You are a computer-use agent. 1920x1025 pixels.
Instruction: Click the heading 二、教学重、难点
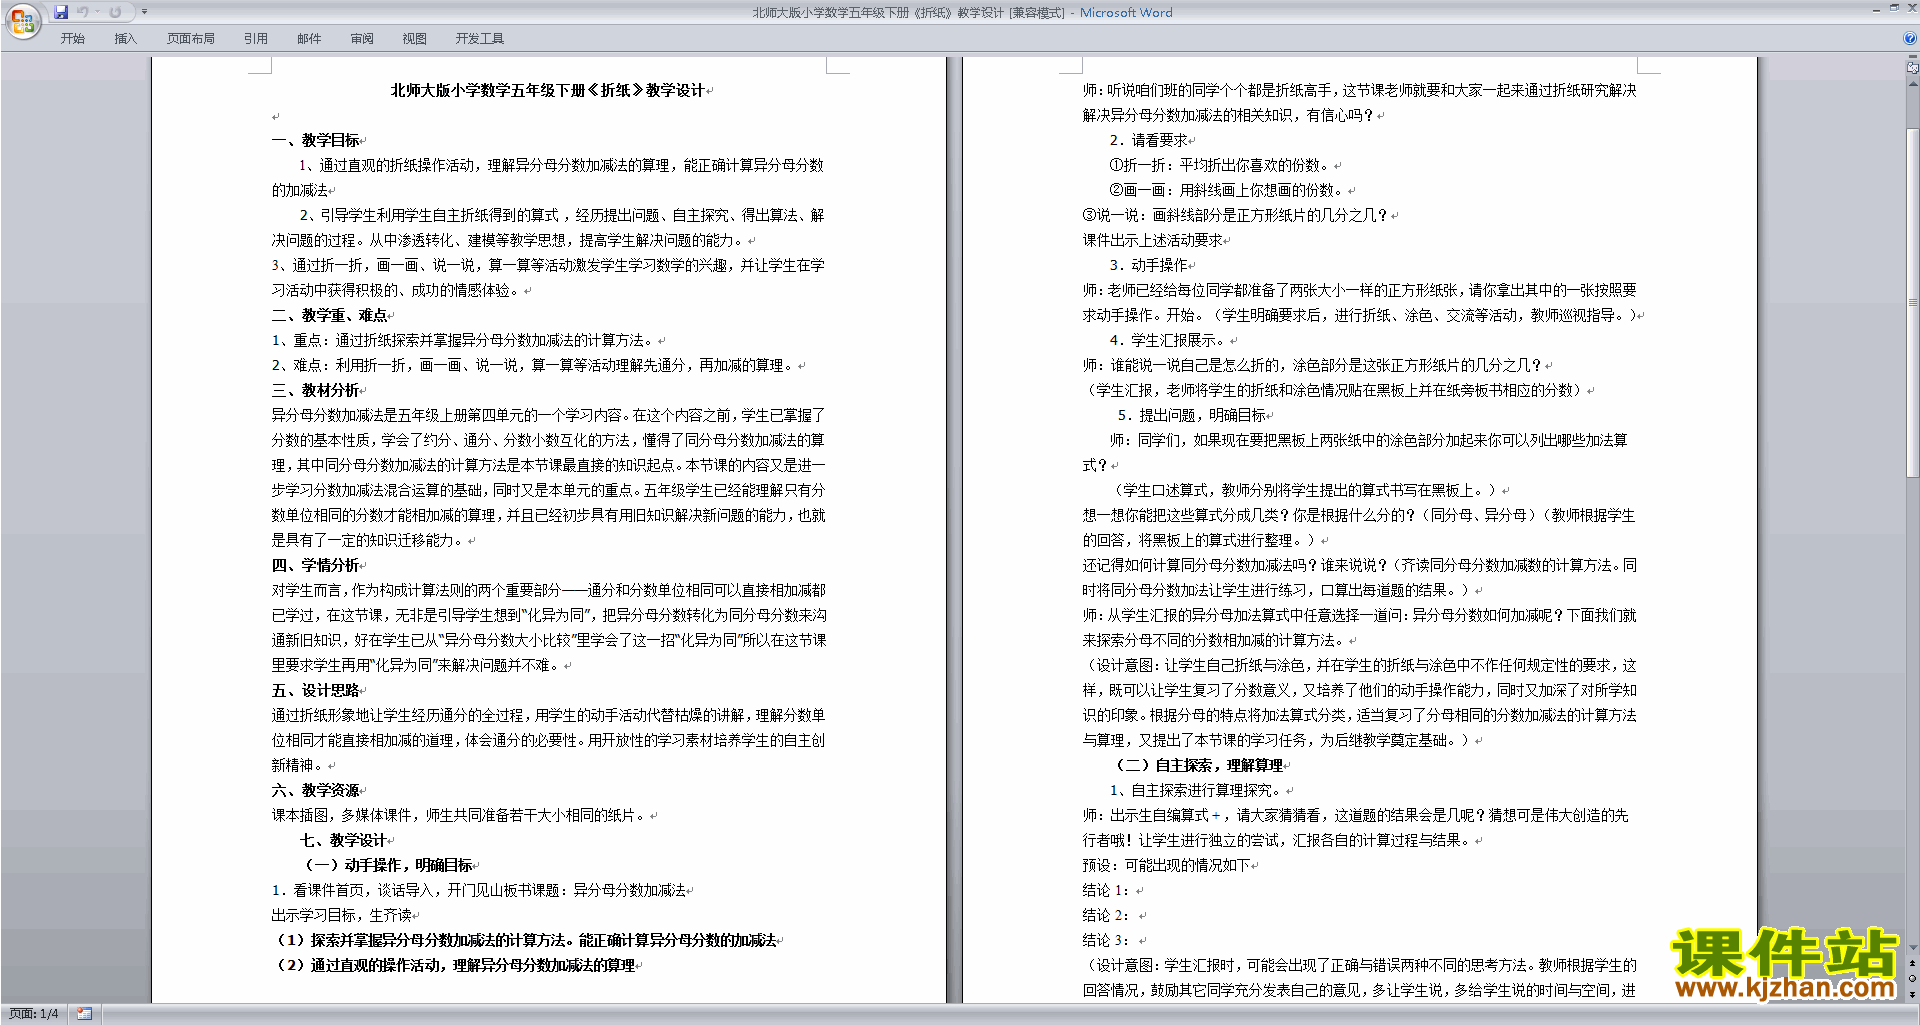point(329,315)
